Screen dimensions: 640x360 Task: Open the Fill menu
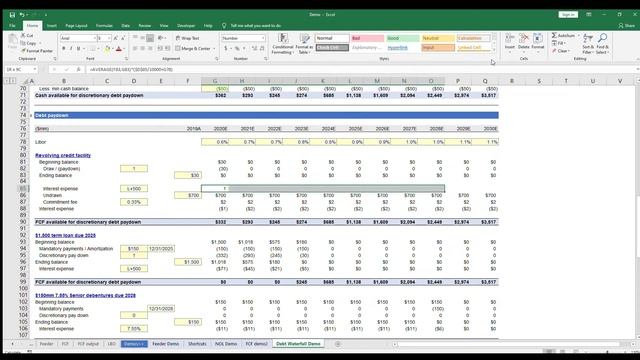559,43
